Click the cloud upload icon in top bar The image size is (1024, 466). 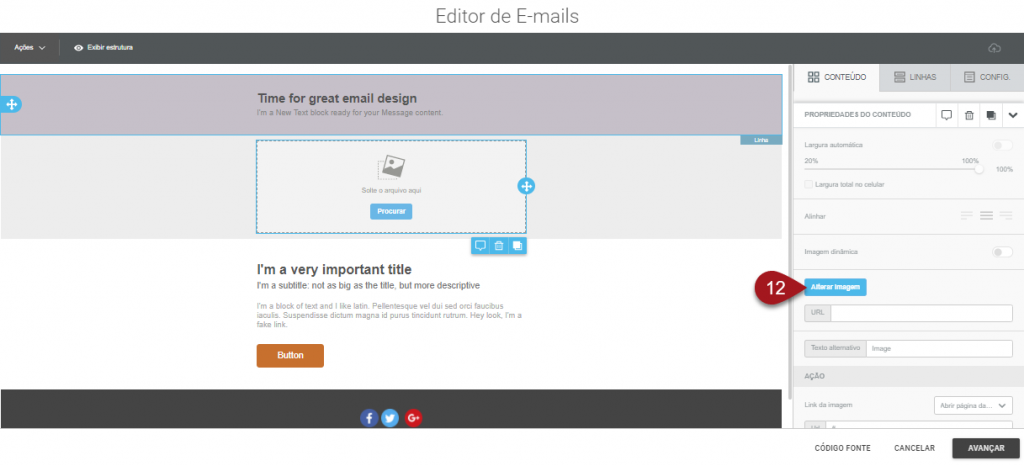click(993, 48)
